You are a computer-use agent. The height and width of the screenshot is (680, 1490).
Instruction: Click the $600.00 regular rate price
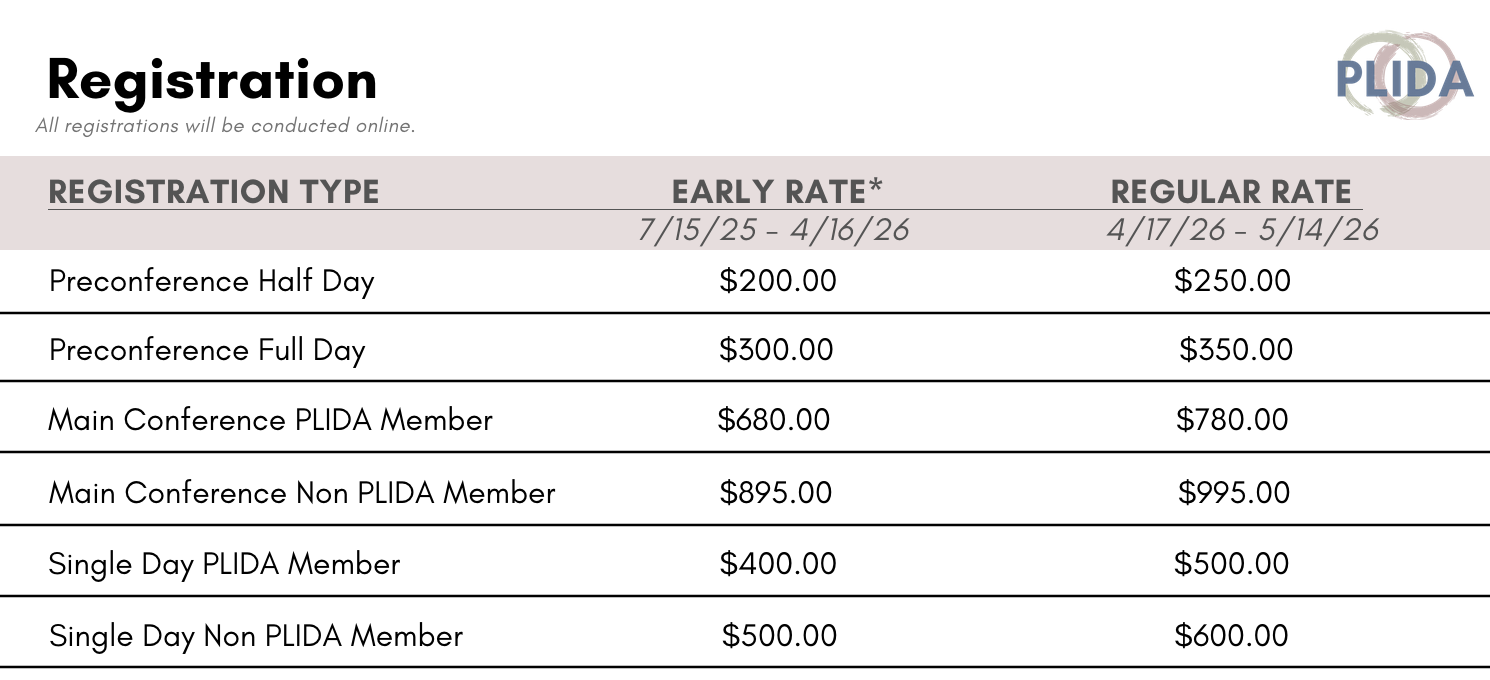coord(1232,635)
